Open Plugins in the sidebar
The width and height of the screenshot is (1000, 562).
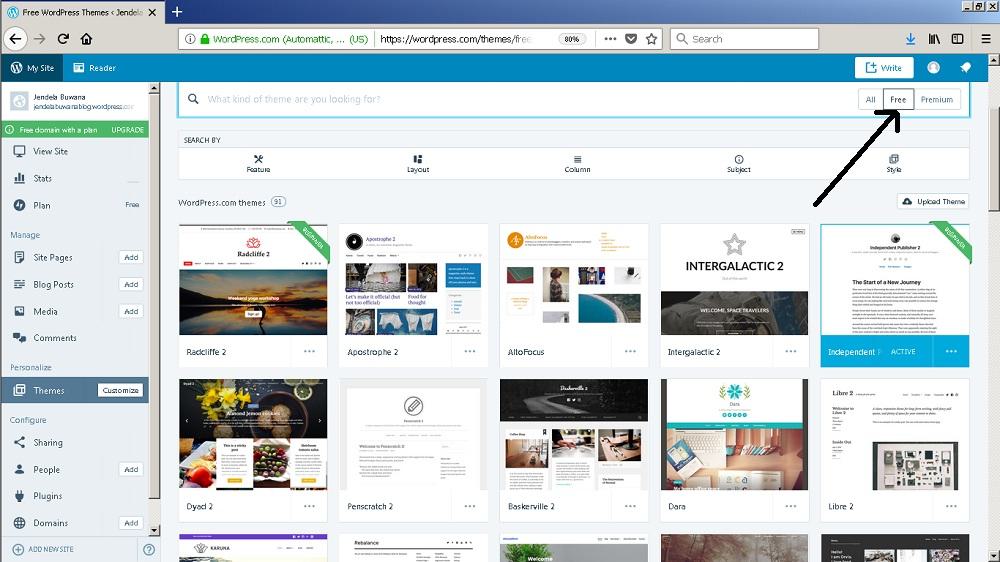[75, 496]
